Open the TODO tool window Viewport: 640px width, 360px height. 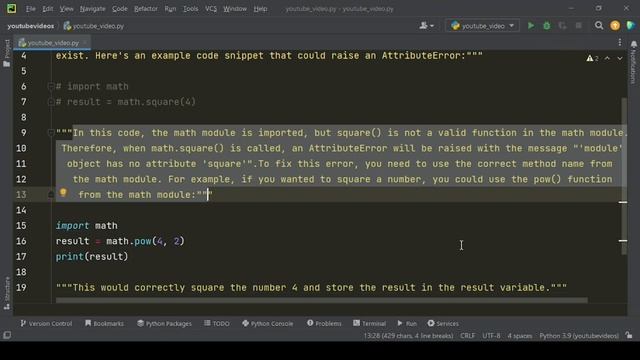[217, 323]
